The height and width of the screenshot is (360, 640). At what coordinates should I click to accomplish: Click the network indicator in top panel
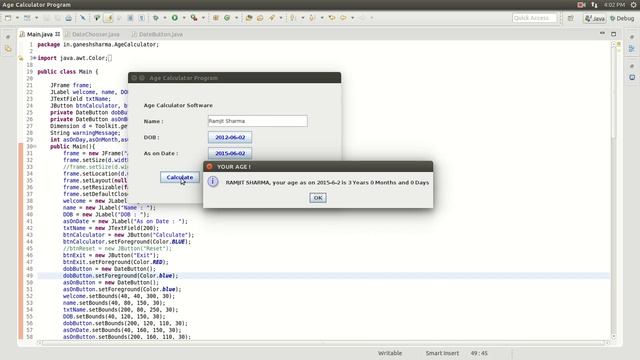(x=594, y=5)
